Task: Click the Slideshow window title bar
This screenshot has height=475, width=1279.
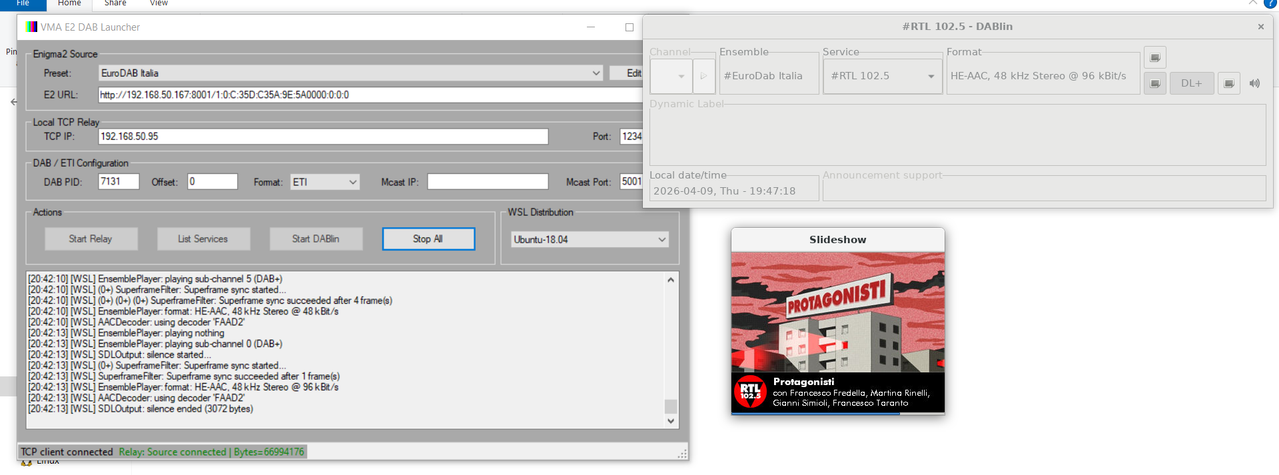Action: click(838, 240)
